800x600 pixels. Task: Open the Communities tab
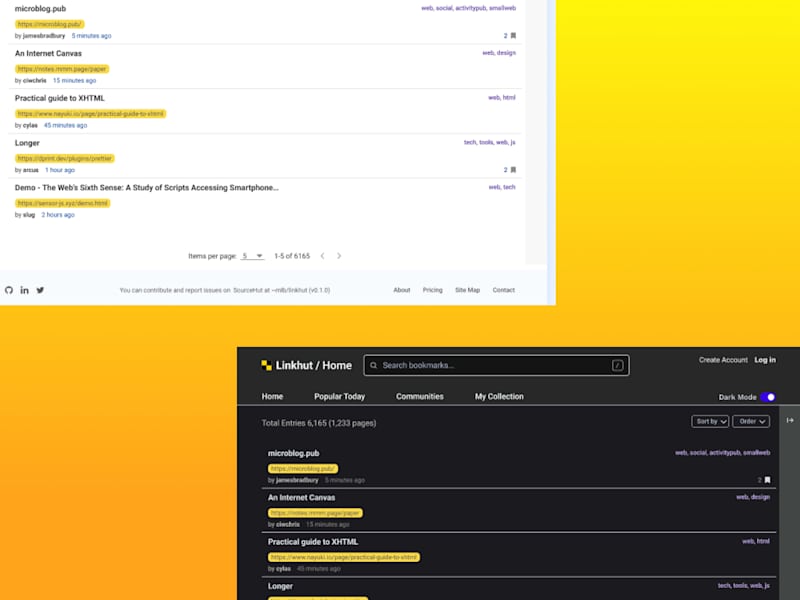[419, 396]
